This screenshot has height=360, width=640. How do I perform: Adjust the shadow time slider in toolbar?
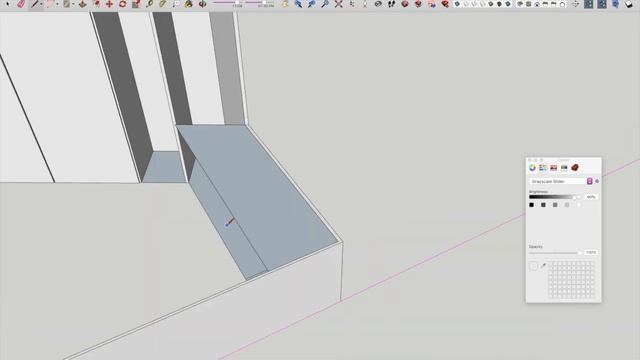[260, 2]
